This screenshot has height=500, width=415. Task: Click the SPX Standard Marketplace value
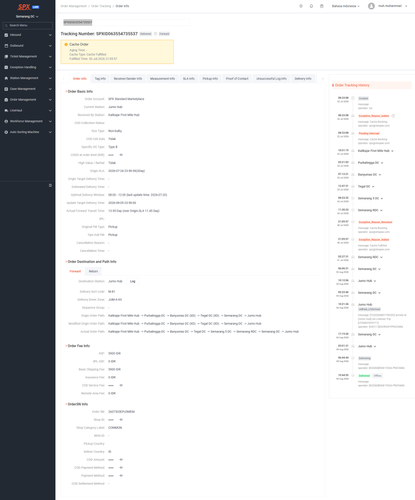point(126,99)
